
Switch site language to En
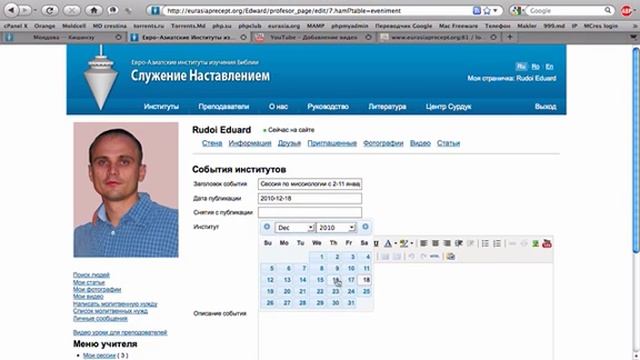549,67
